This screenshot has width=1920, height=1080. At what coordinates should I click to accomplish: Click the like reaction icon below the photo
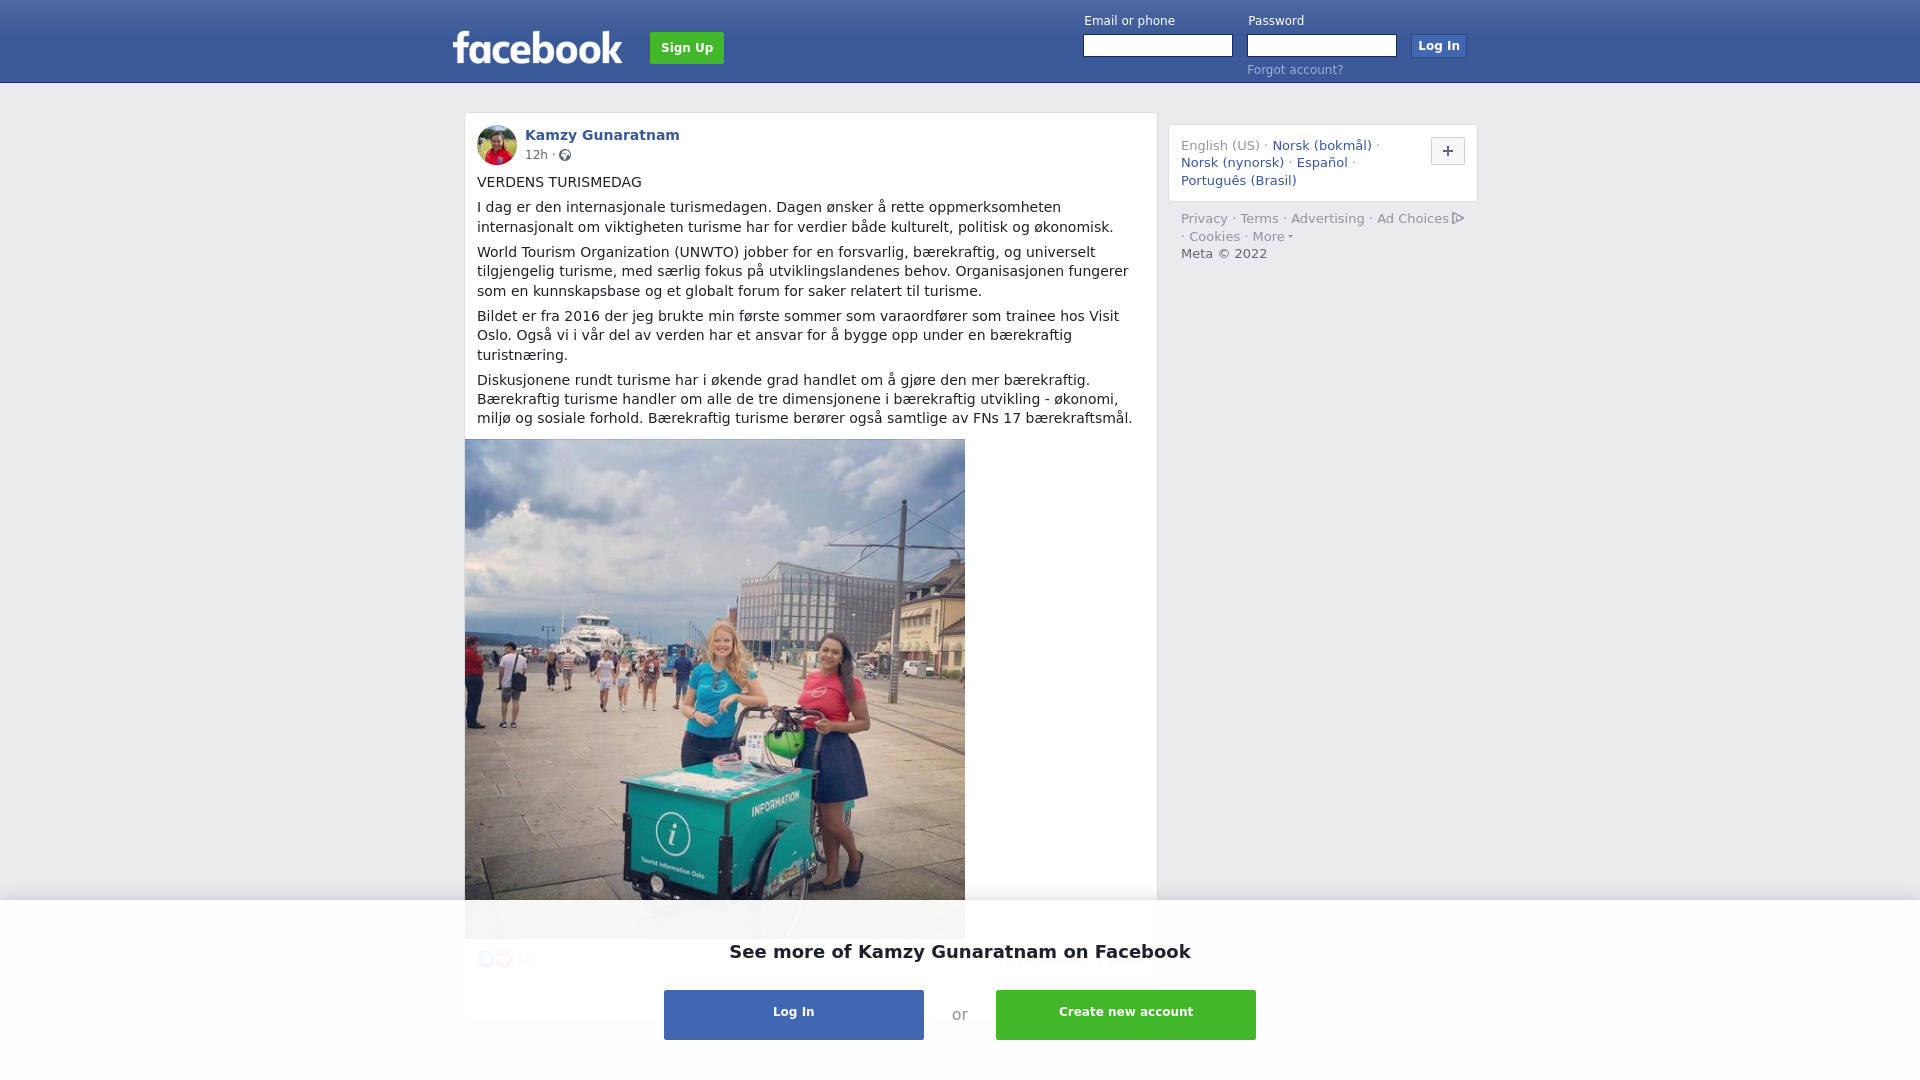coord(486,959)
